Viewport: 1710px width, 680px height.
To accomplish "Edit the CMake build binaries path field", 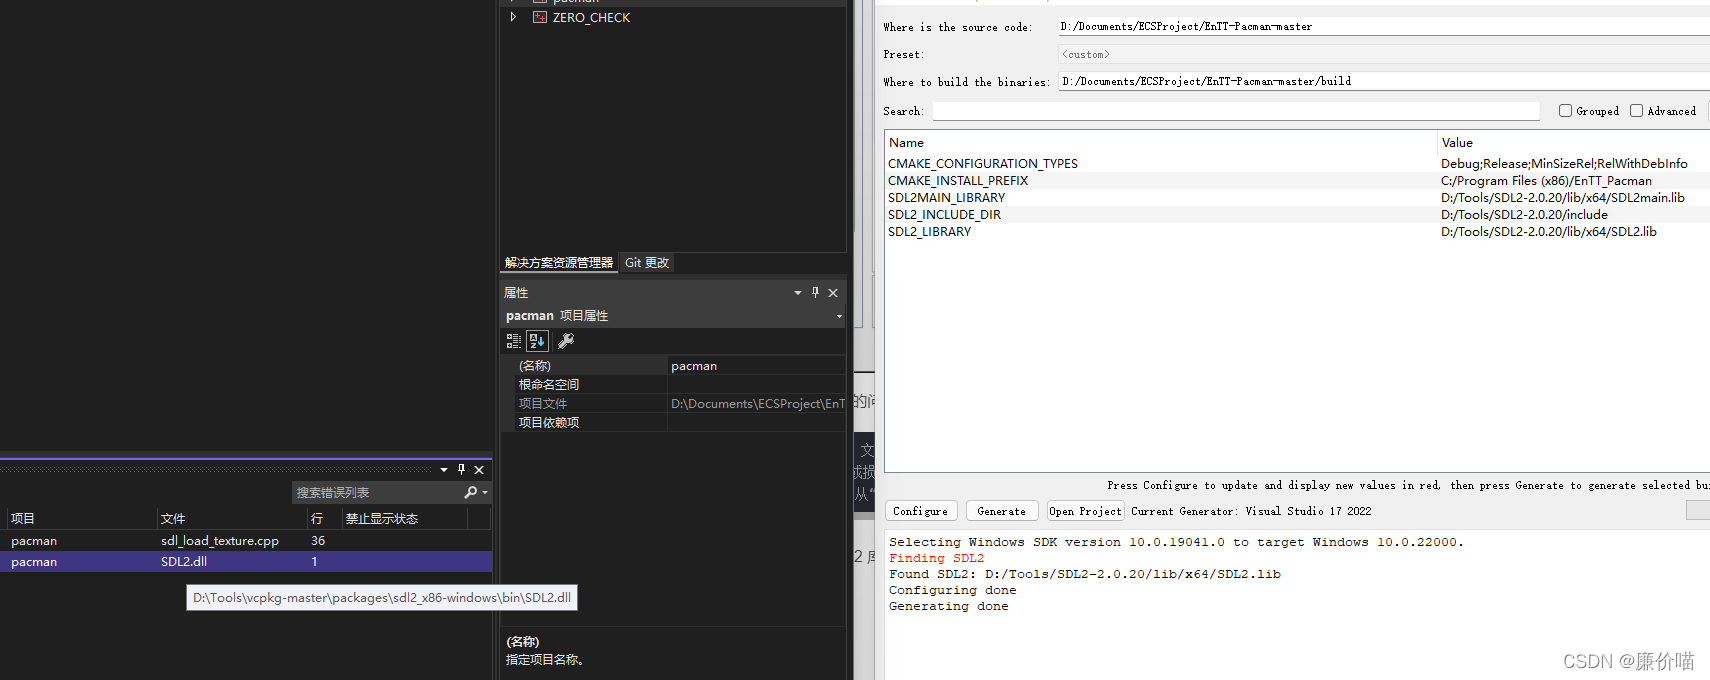I will coord(1384,81).
